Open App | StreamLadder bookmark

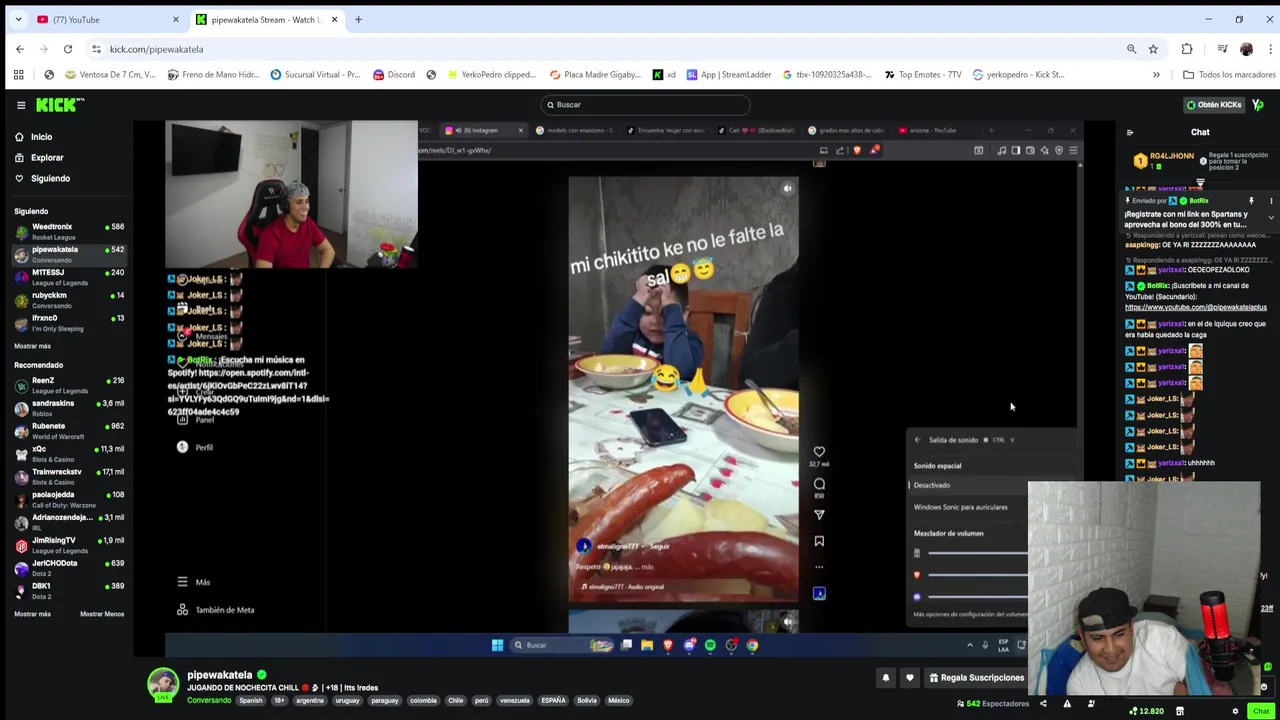pos(729,75)
